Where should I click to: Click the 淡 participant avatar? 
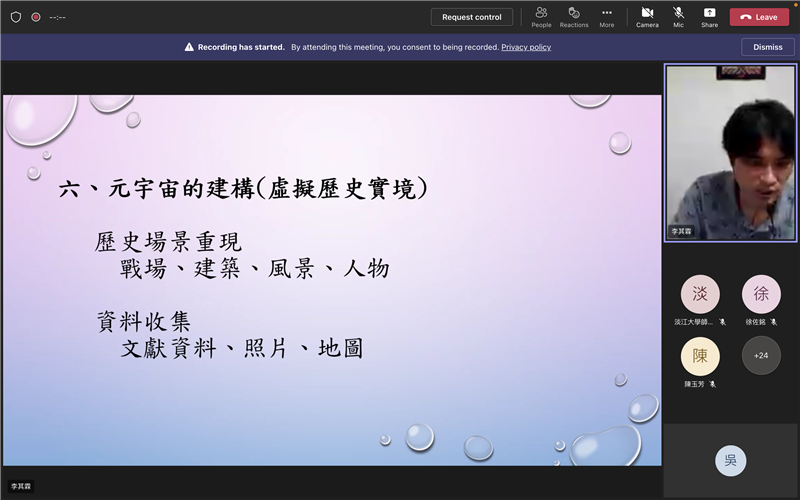pyautogui.click(x=700, y=294)
